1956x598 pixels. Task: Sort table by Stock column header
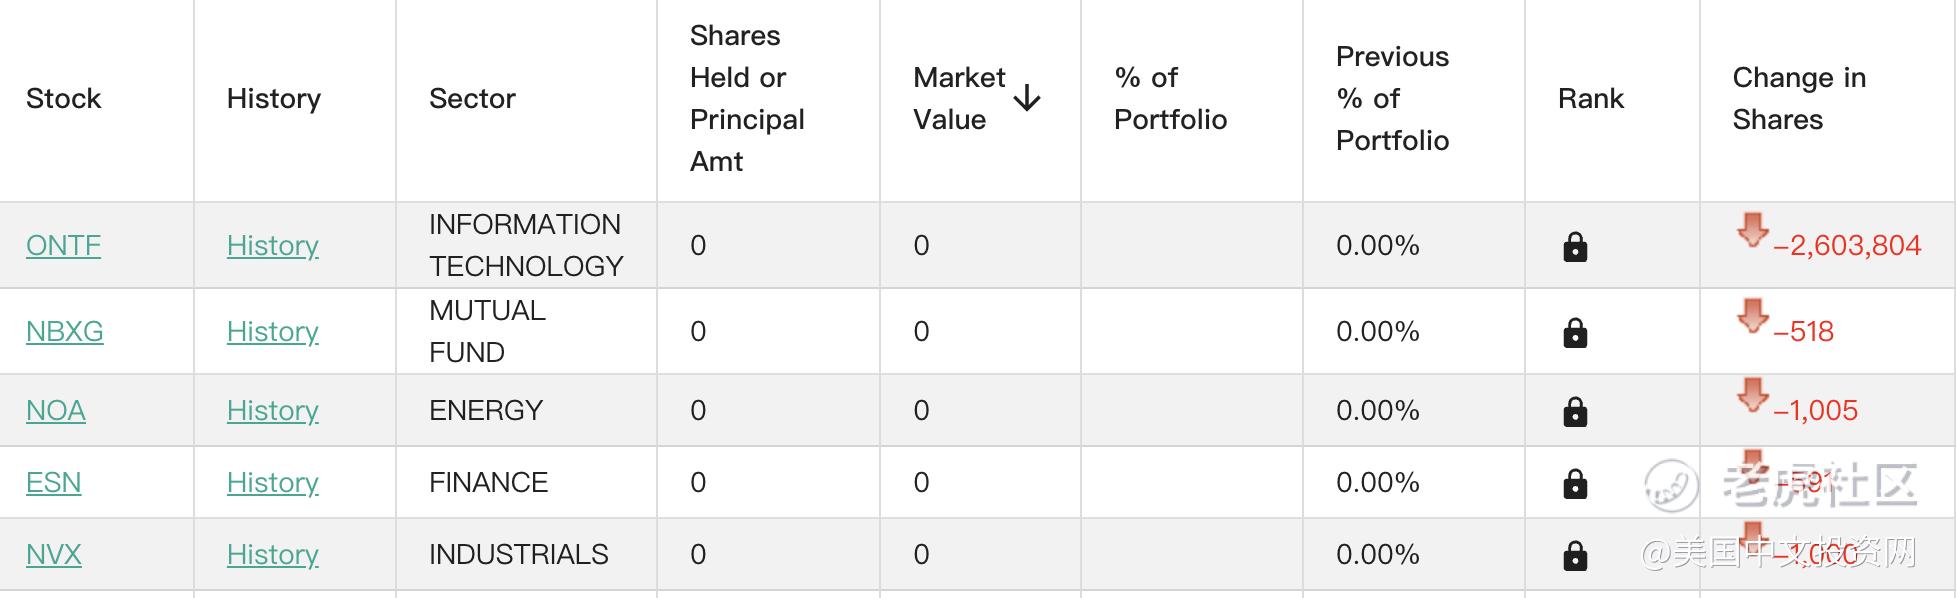click(64, 98)
